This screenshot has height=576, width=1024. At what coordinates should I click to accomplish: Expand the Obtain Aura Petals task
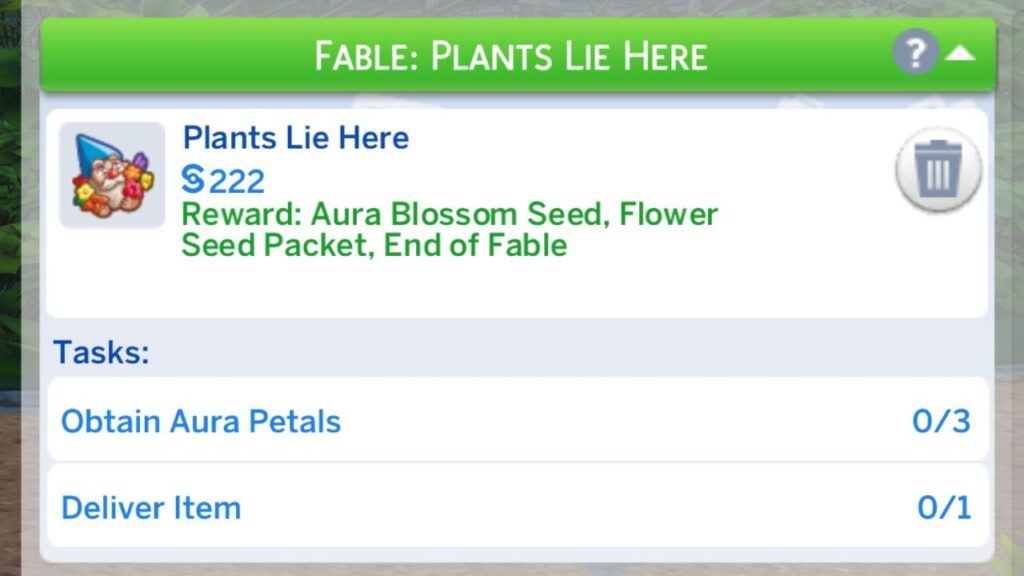(x=200, y=421)
